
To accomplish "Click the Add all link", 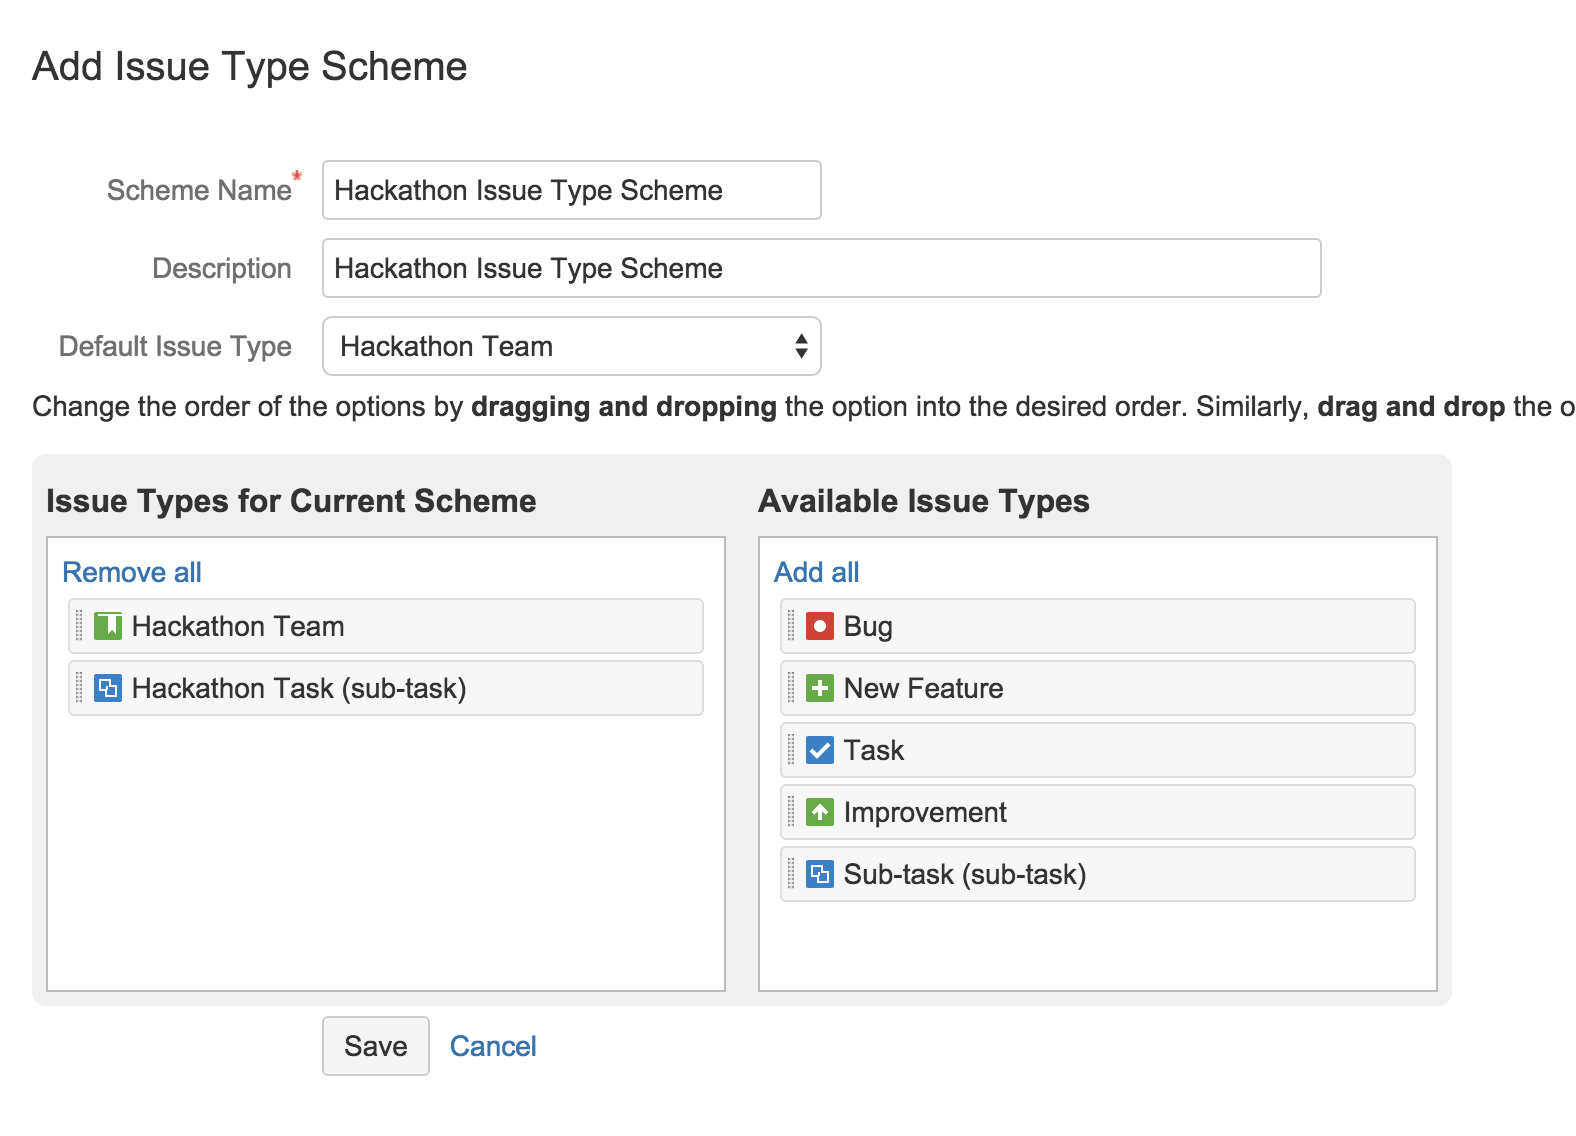I will (816, 572).
